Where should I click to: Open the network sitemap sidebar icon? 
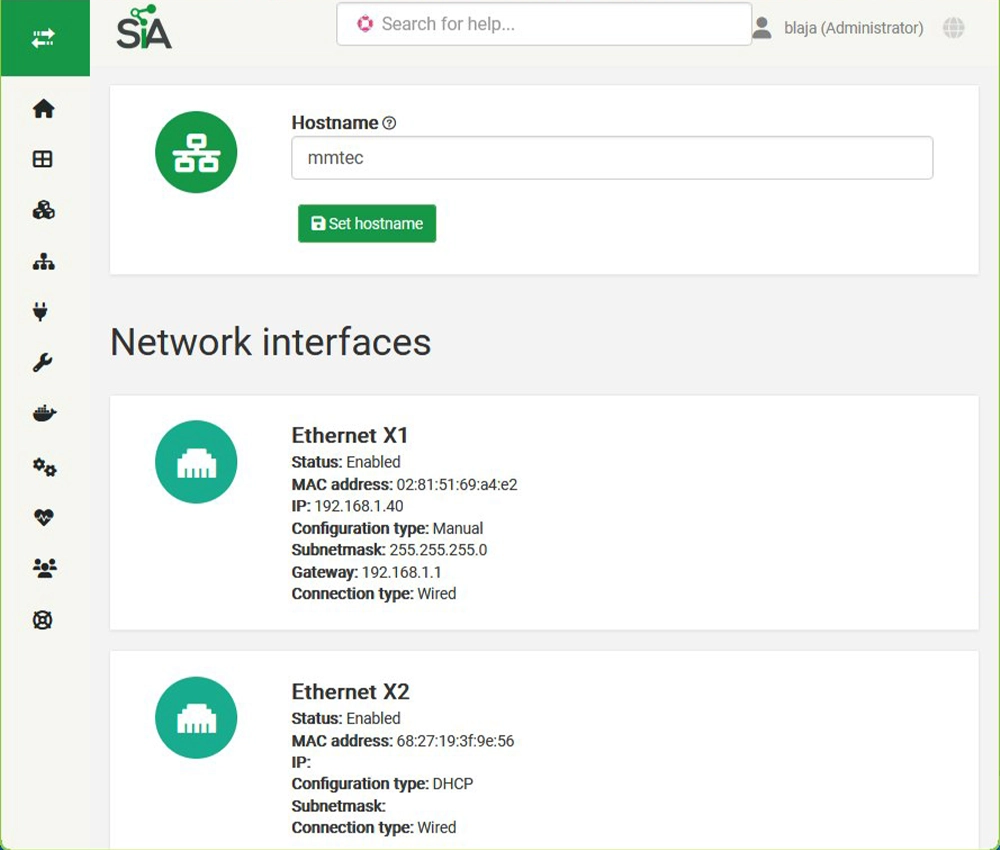[x=43, y=261]
